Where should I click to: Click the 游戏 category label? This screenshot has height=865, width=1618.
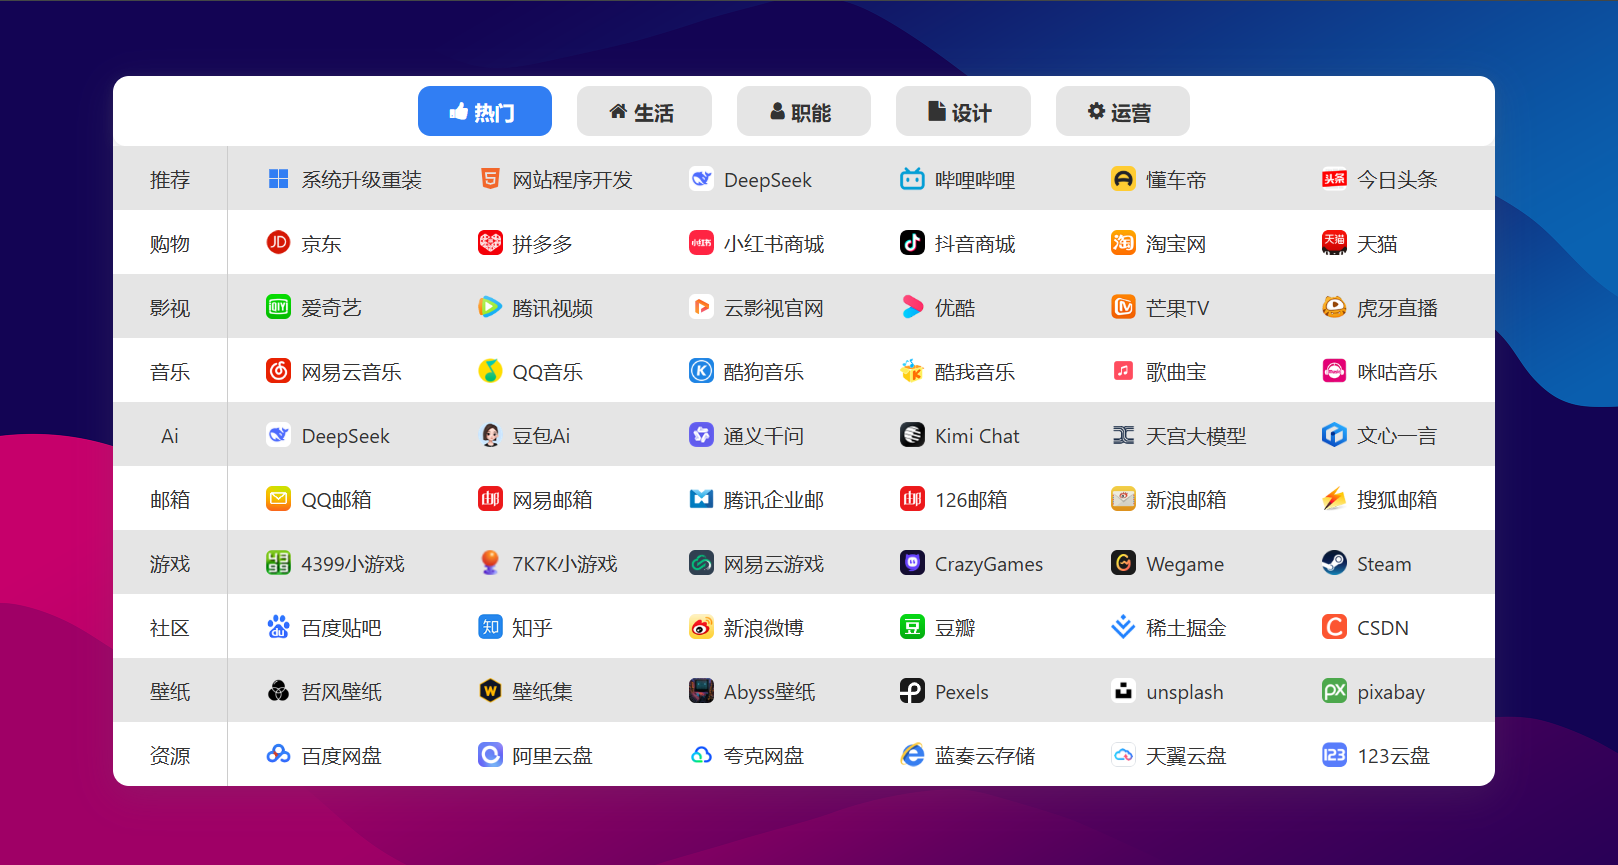click(x=170, y=564)
